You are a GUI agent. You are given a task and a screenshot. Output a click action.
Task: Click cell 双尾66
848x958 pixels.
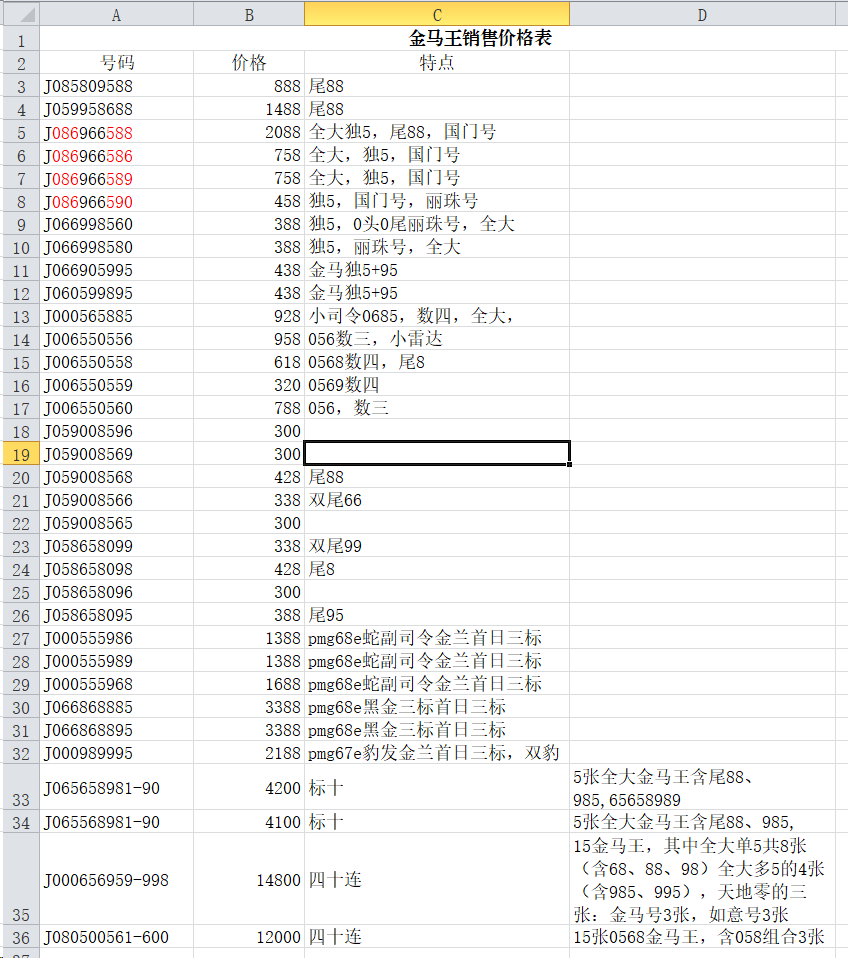click(437, 500)
